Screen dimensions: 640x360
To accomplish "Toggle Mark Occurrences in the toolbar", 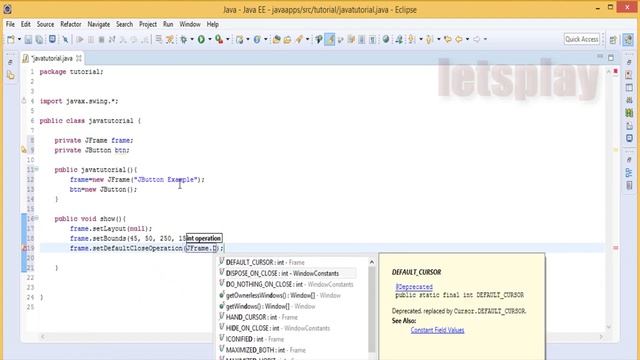I will click(319, 40).
